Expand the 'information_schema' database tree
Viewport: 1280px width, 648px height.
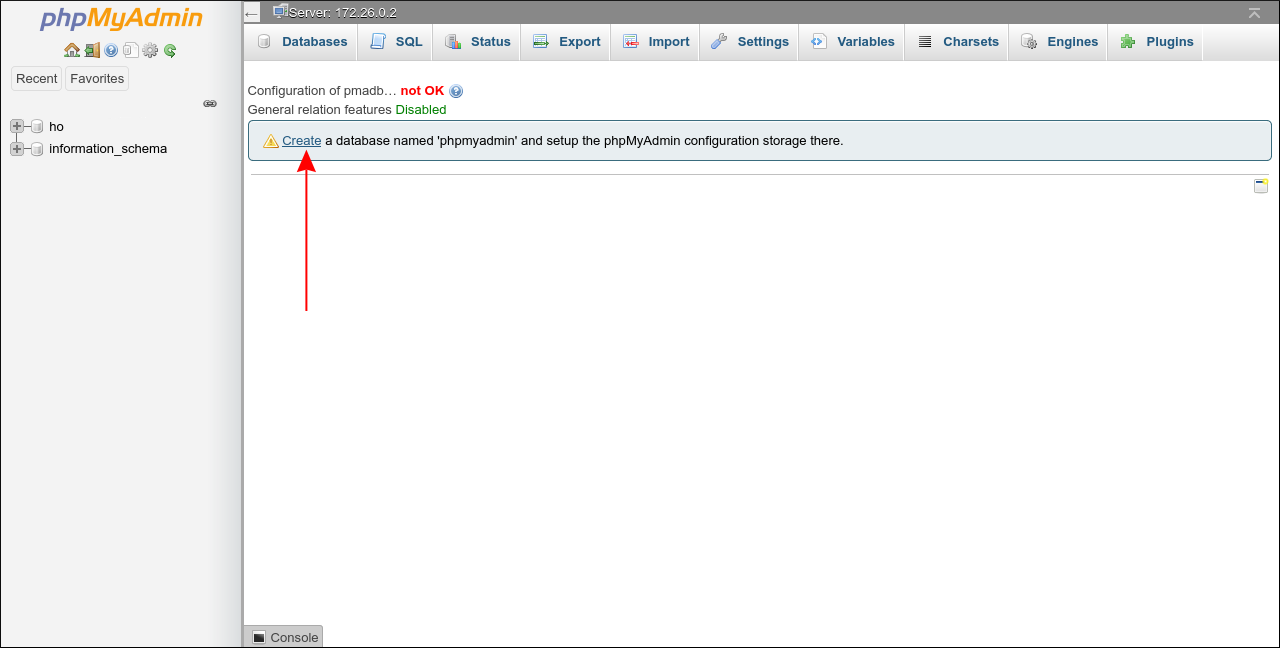tap(16, 148)
